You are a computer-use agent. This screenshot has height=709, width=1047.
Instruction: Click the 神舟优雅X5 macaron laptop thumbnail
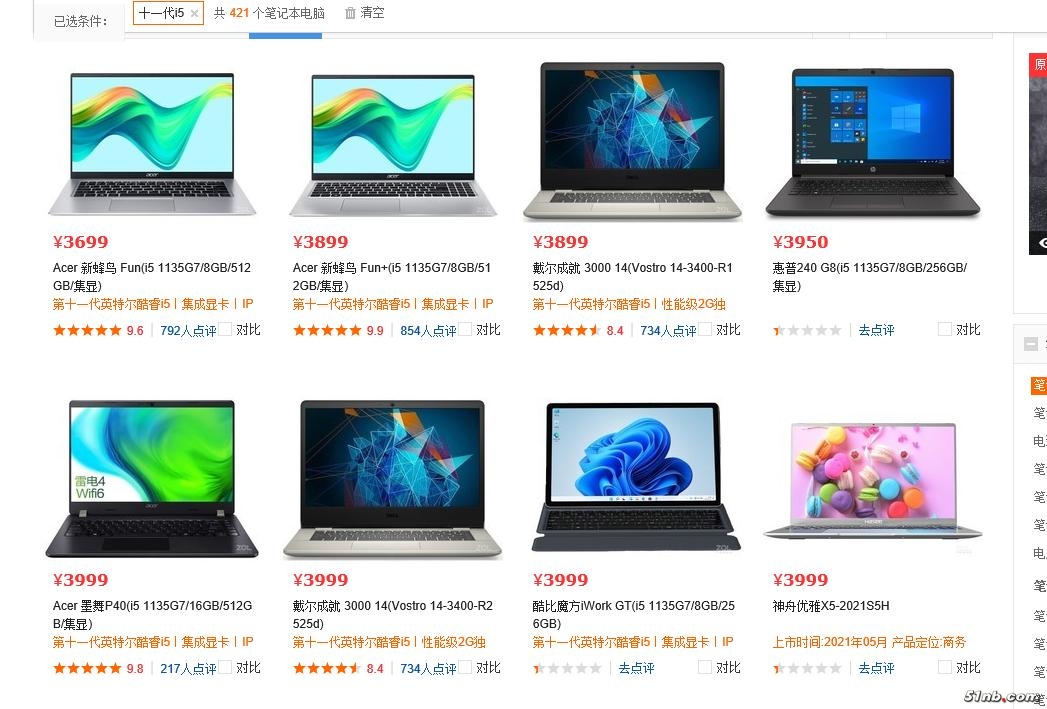tap(873, 481)
